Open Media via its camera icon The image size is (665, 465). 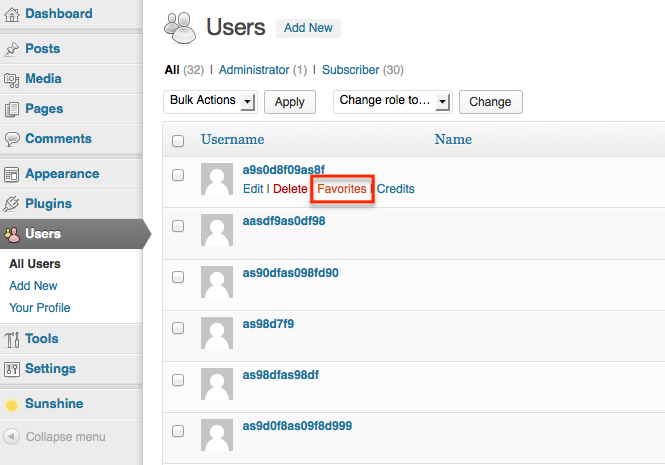pos(11,80)
